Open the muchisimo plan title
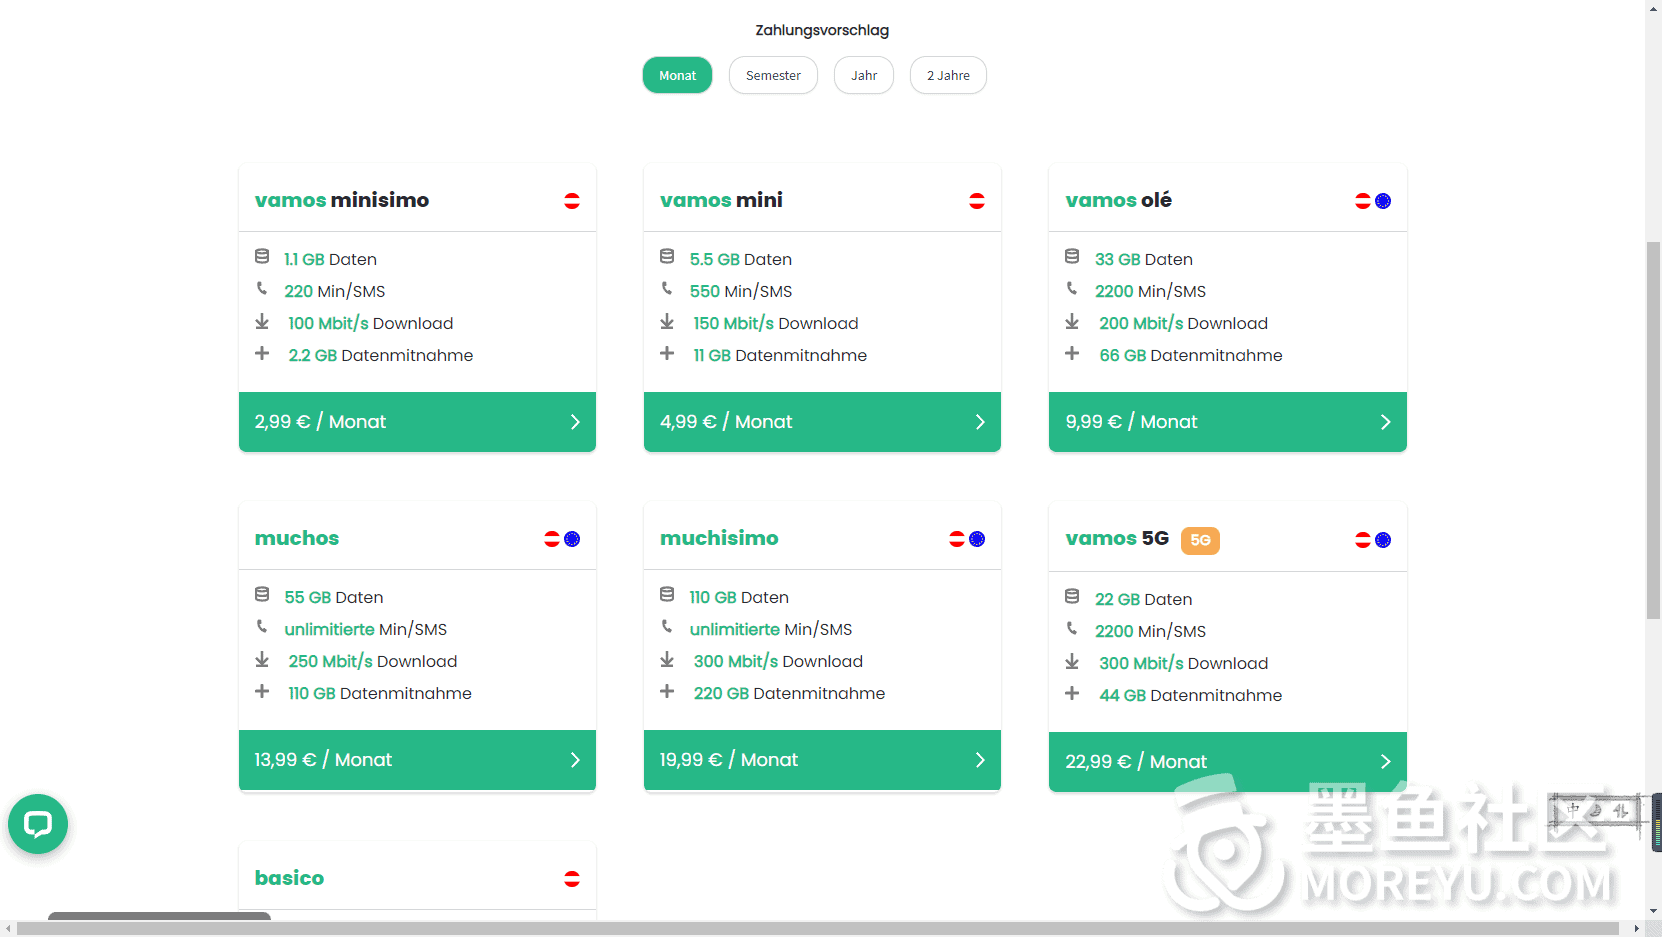 click(719, 538)
